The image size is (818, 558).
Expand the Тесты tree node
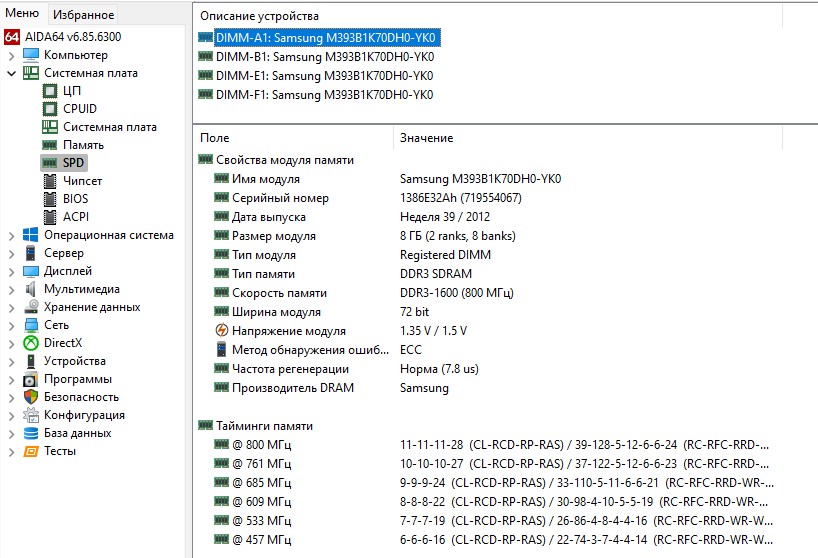point(11,452)
